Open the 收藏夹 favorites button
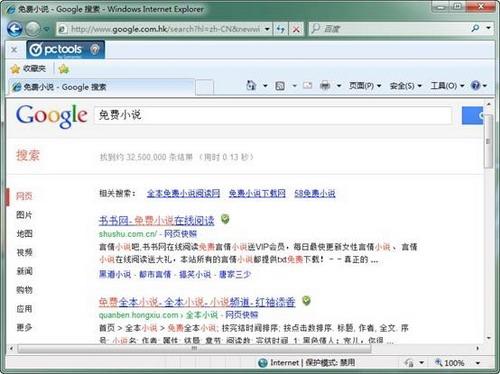This screenshot has width=500, height=374. tap(28, 69)
